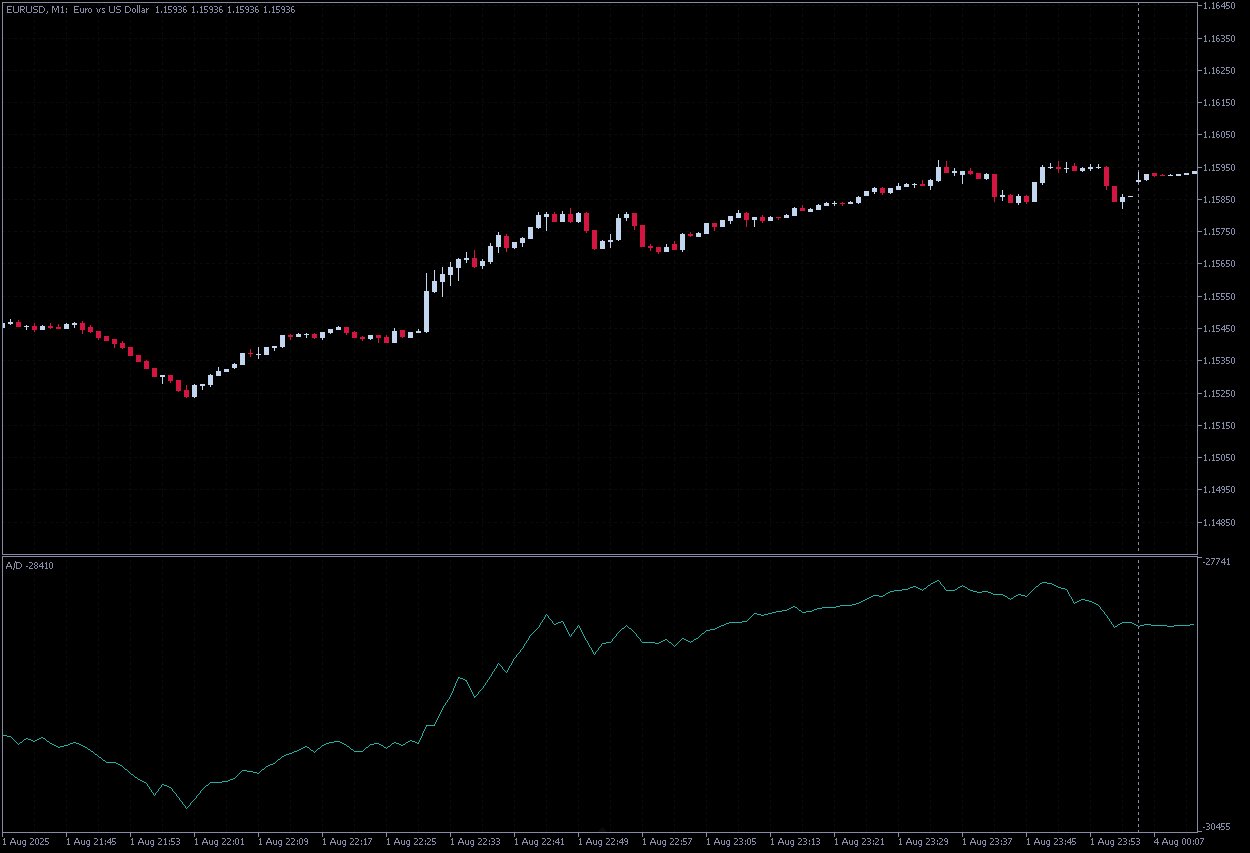Click the '1 Aug 23:29' time label
1250x853 pixels.
(x=922, y=842)
